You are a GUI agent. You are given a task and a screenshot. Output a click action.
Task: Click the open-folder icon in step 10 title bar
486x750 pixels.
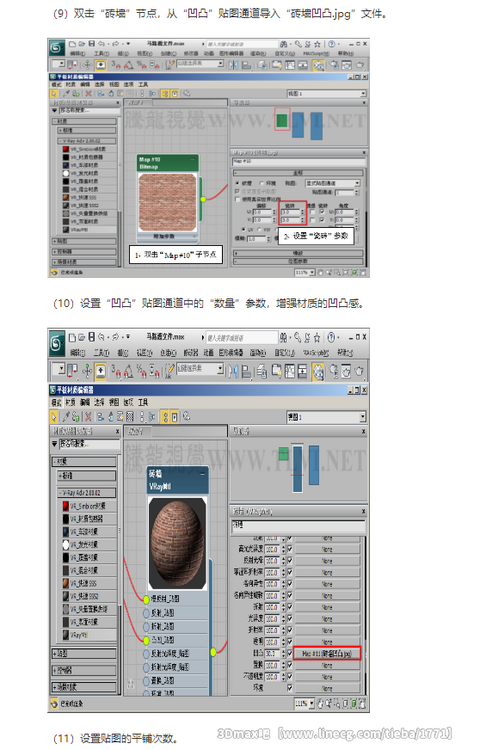(x=82, y=337)
